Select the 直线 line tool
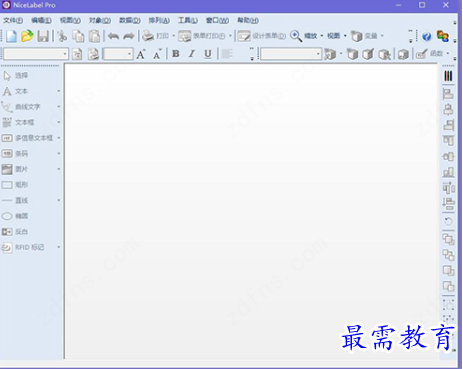Screen dimensions: 463x369 (x=15, y=200)
